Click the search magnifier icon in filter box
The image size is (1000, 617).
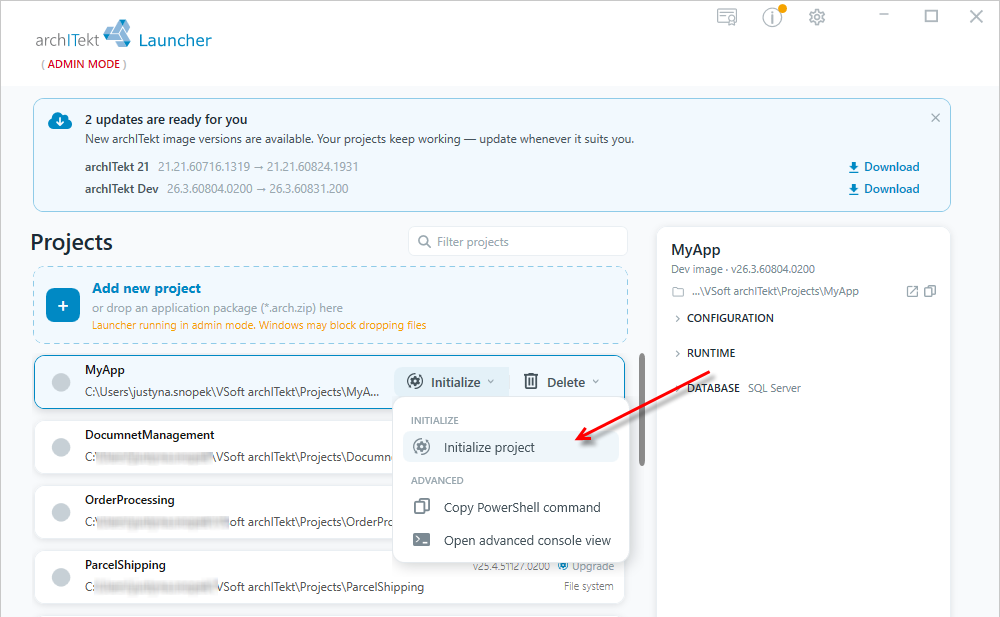point(424,242)
